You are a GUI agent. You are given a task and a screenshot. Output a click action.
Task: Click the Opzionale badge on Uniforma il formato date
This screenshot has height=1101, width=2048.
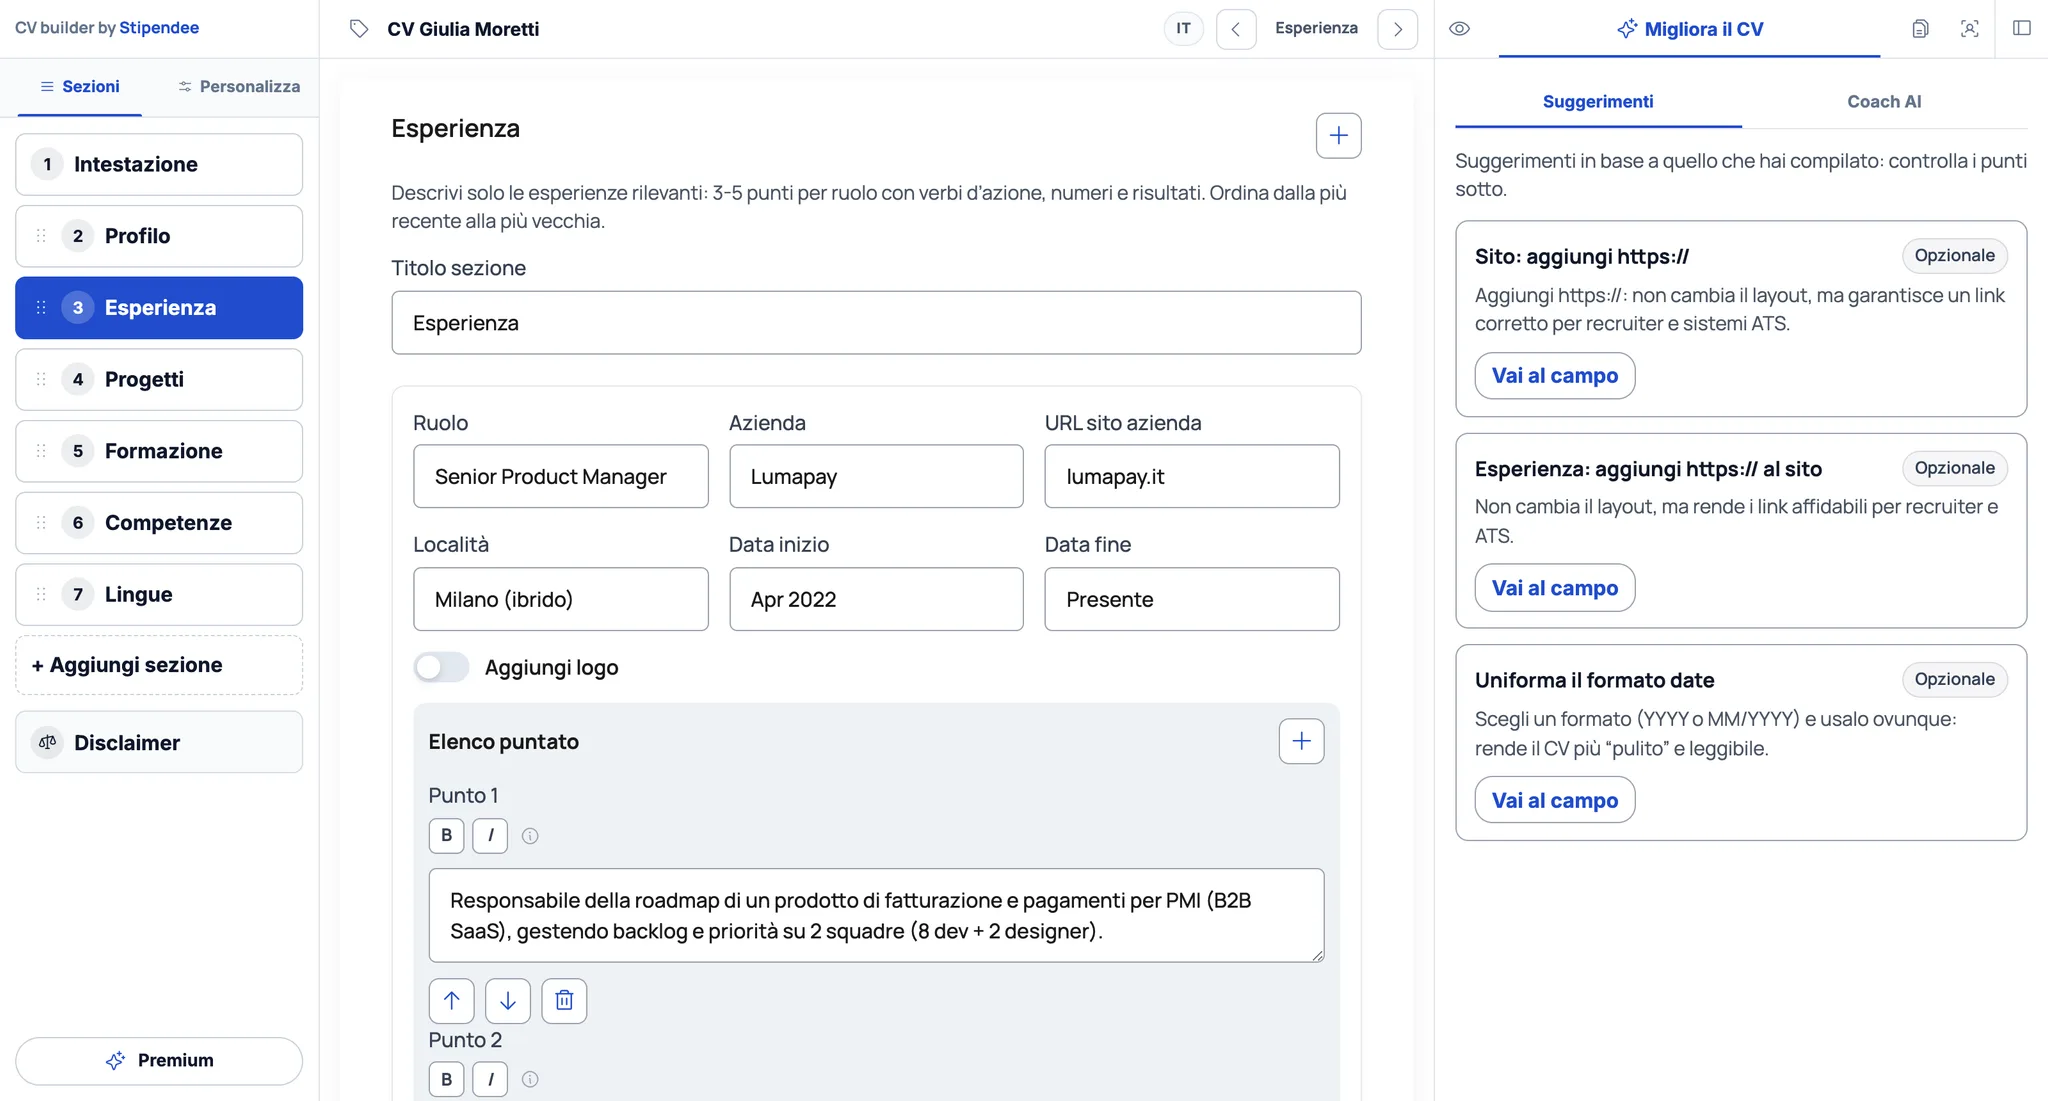pos(1954,680)
